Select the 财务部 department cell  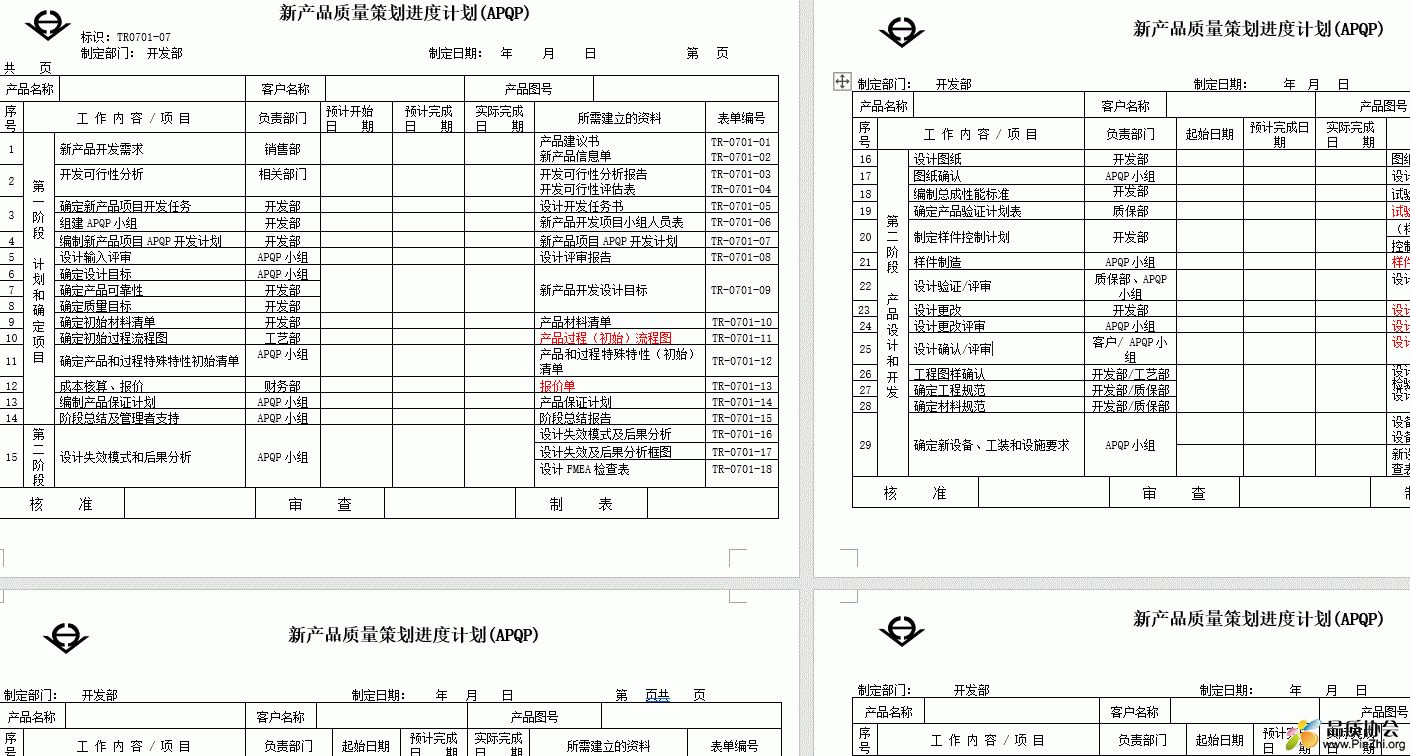[x=282, y=386]
